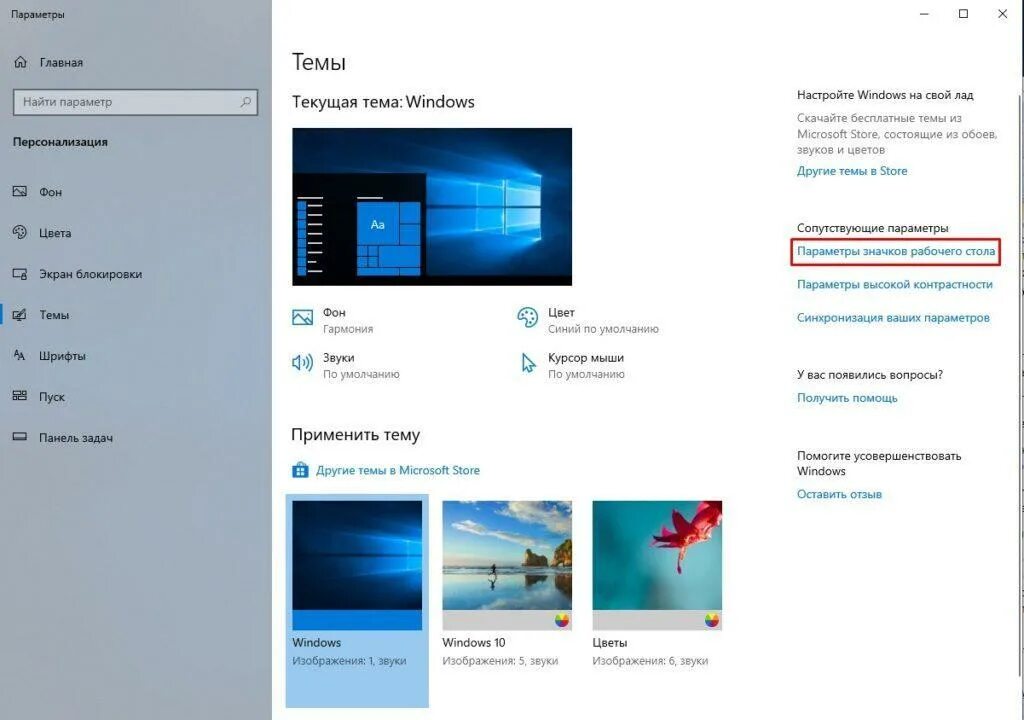Viewport: 1024px width, 720px height.
Task: Click the Сопутствующие параметры label
Action: click(x=872, y=228)
